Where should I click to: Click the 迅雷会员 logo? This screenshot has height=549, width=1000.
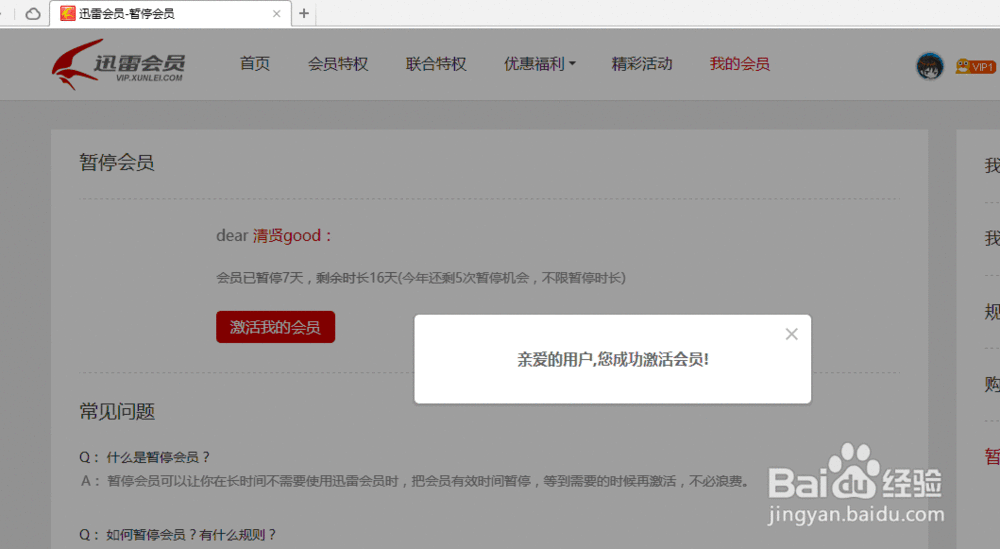click(x=119, y=64)
